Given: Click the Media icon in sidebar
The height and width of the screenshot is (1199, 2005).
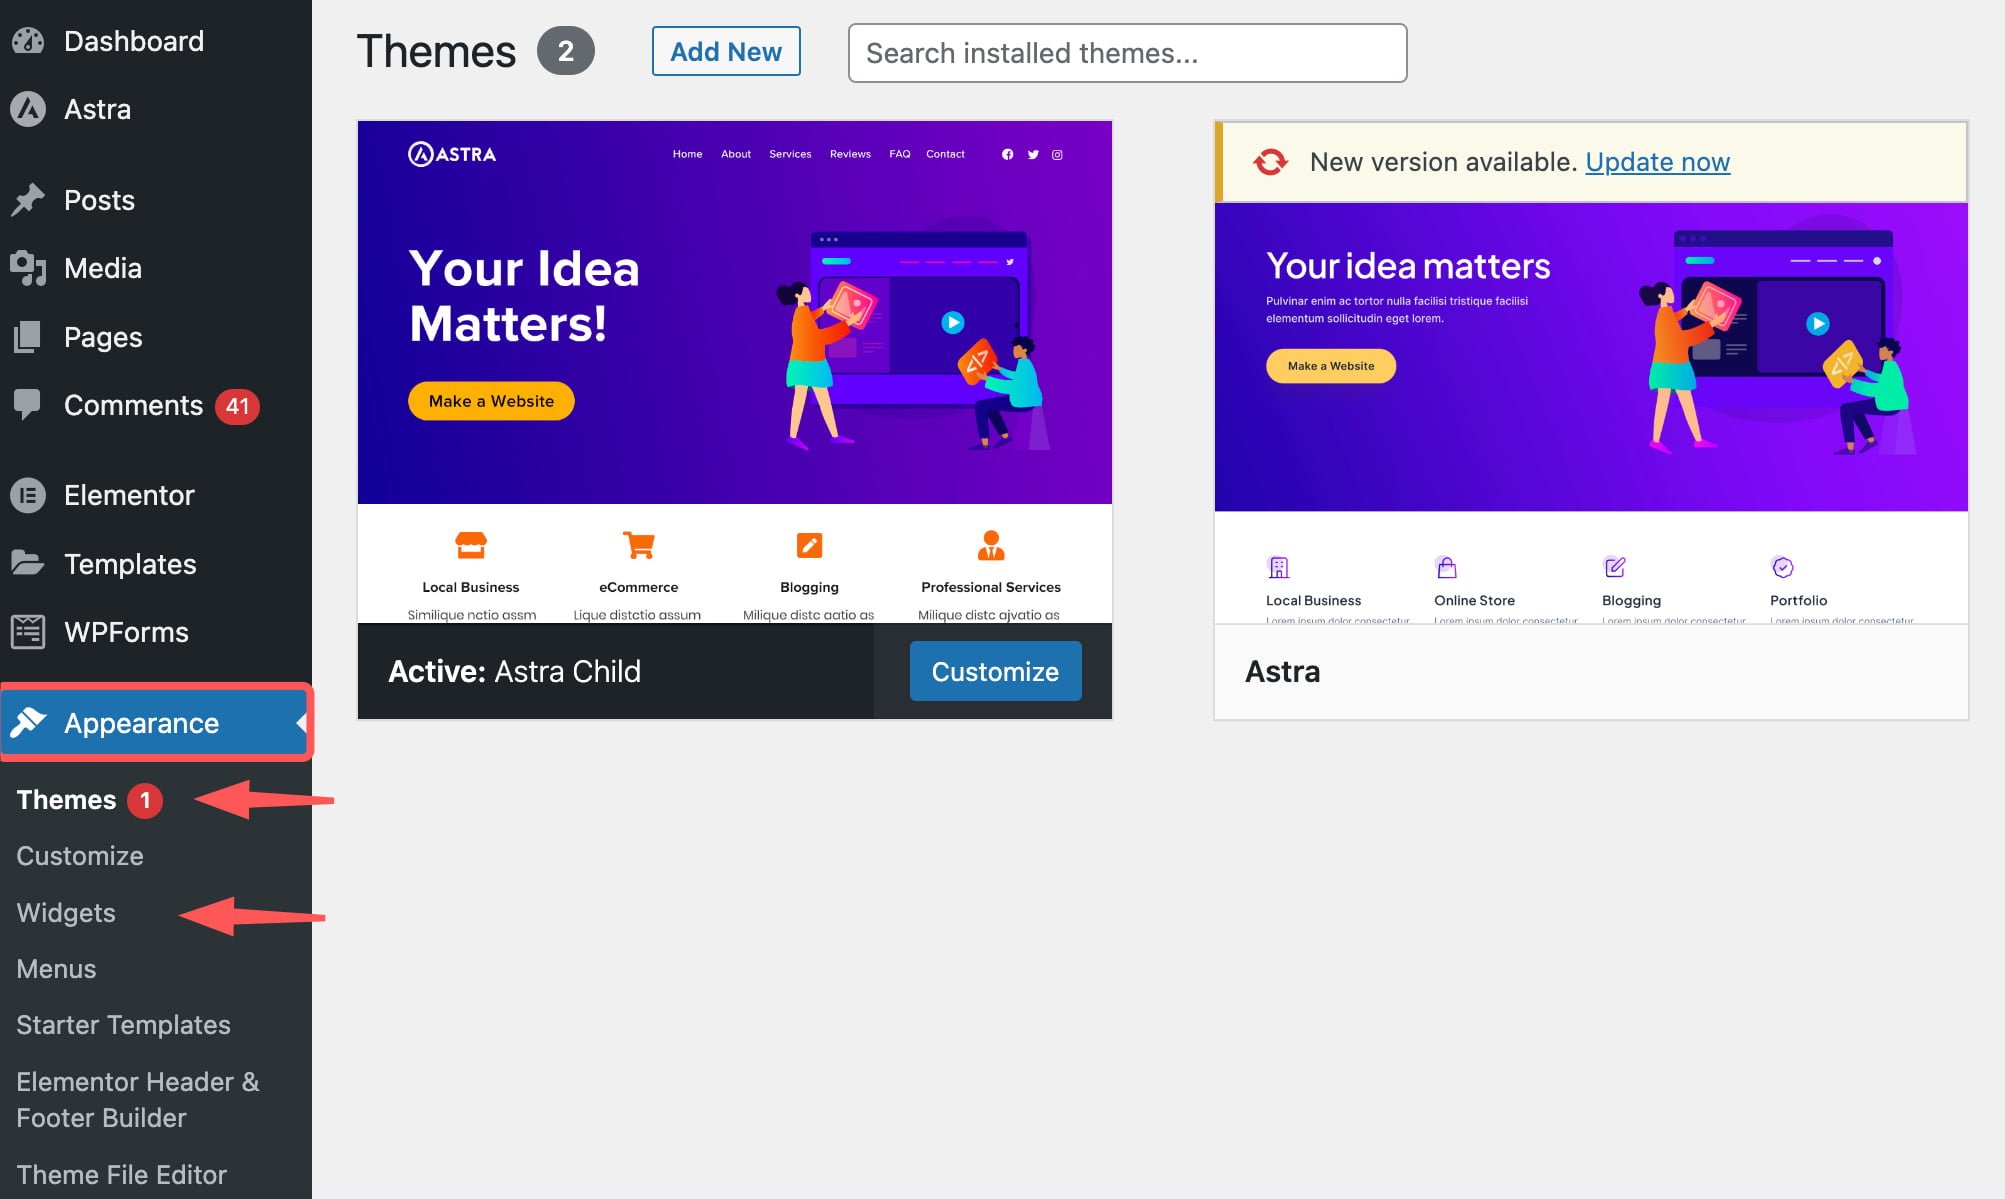Looking at the screenshot, I should (x=28, y=268).
